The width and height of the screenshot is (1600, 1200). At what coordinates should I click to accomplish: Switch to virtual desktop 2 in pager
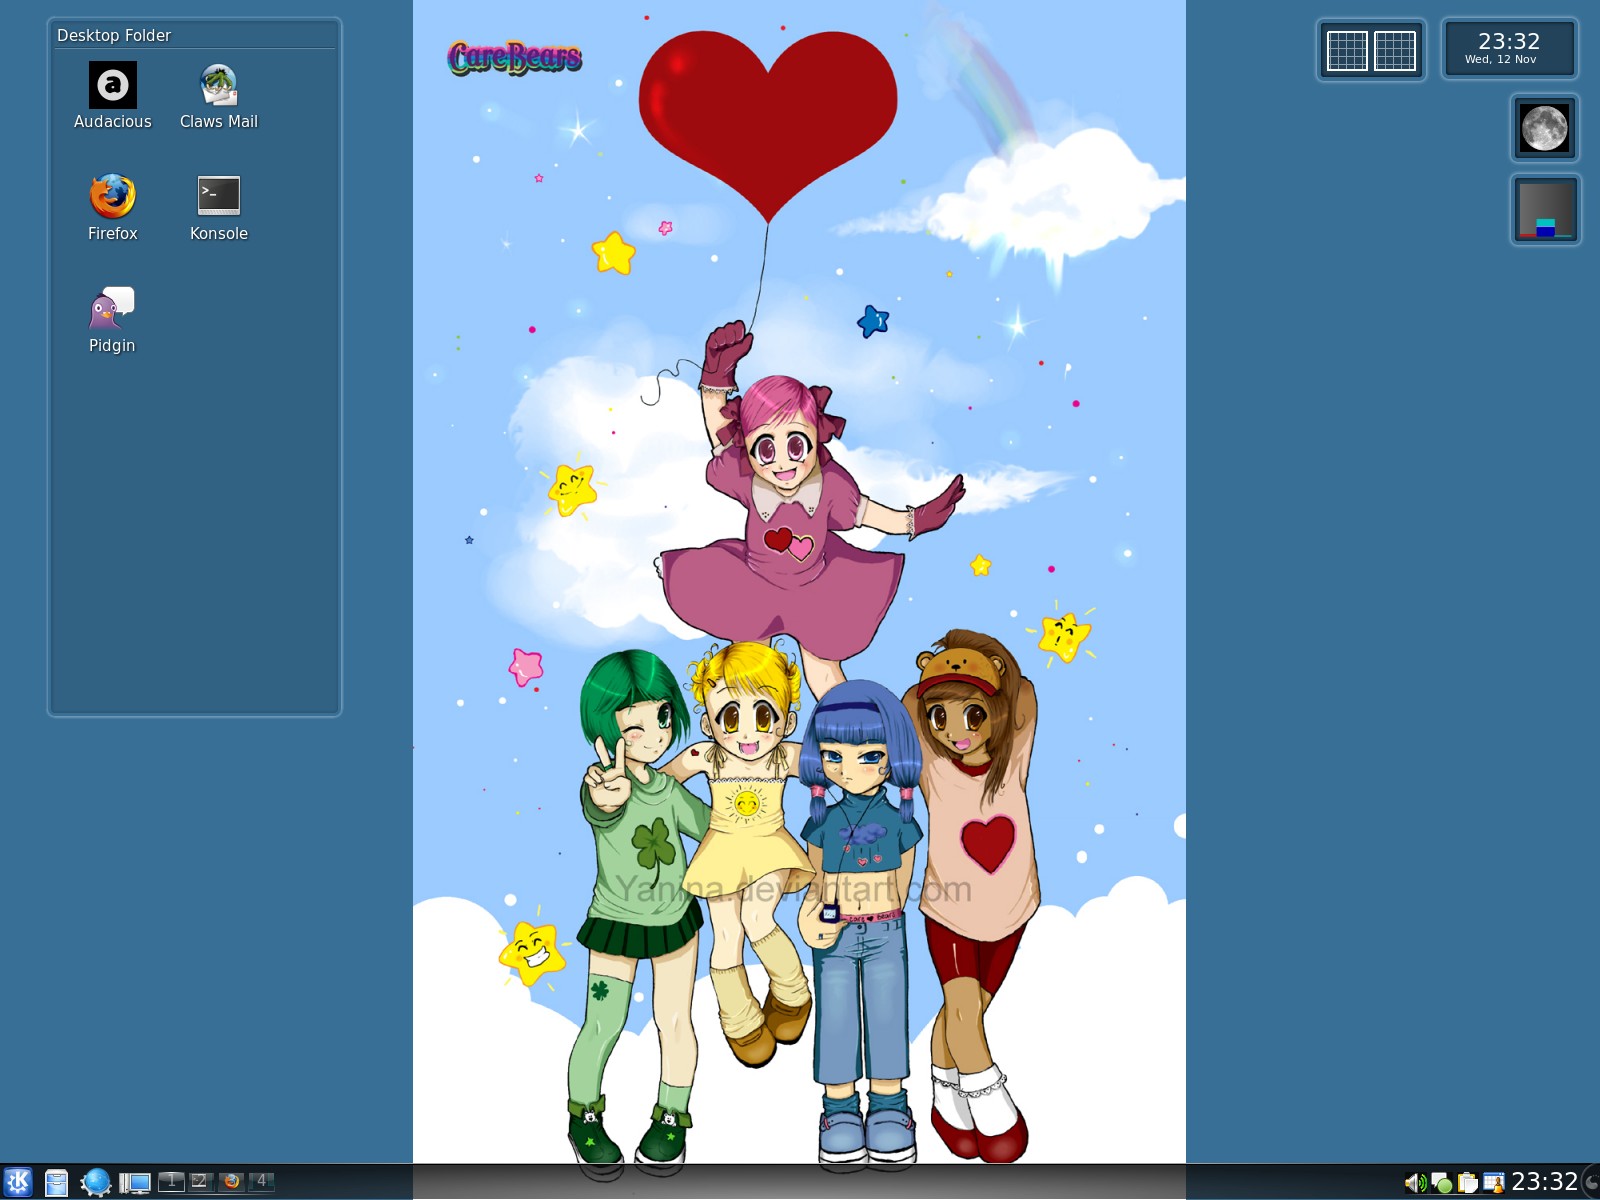201,1181
